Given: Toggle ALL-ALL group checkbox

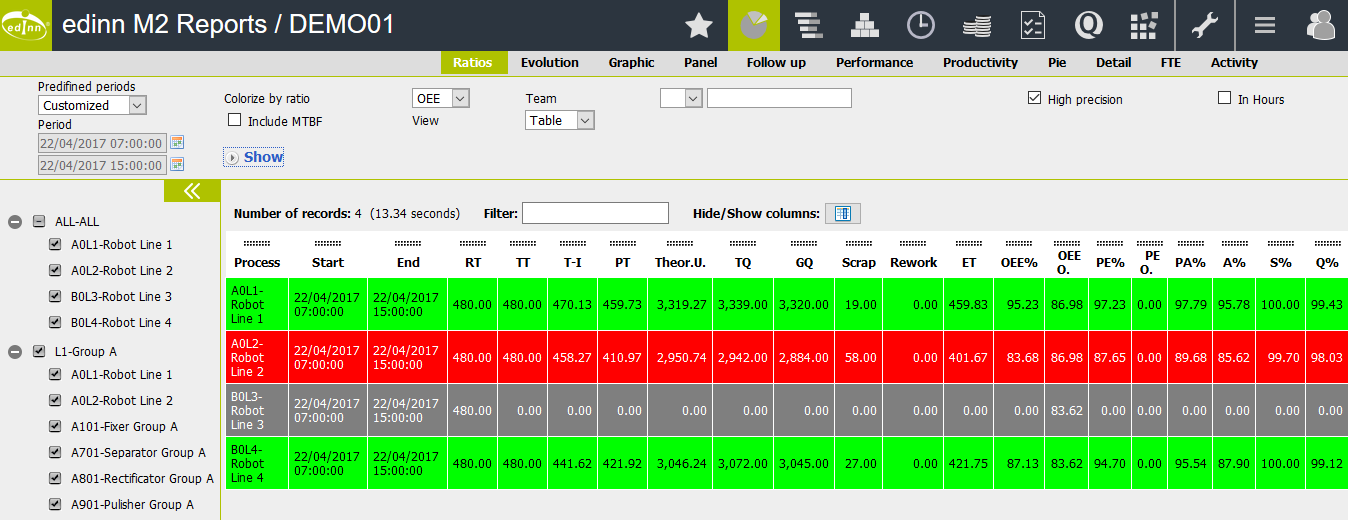Looking at the screenshot, I should pos(39,222).
